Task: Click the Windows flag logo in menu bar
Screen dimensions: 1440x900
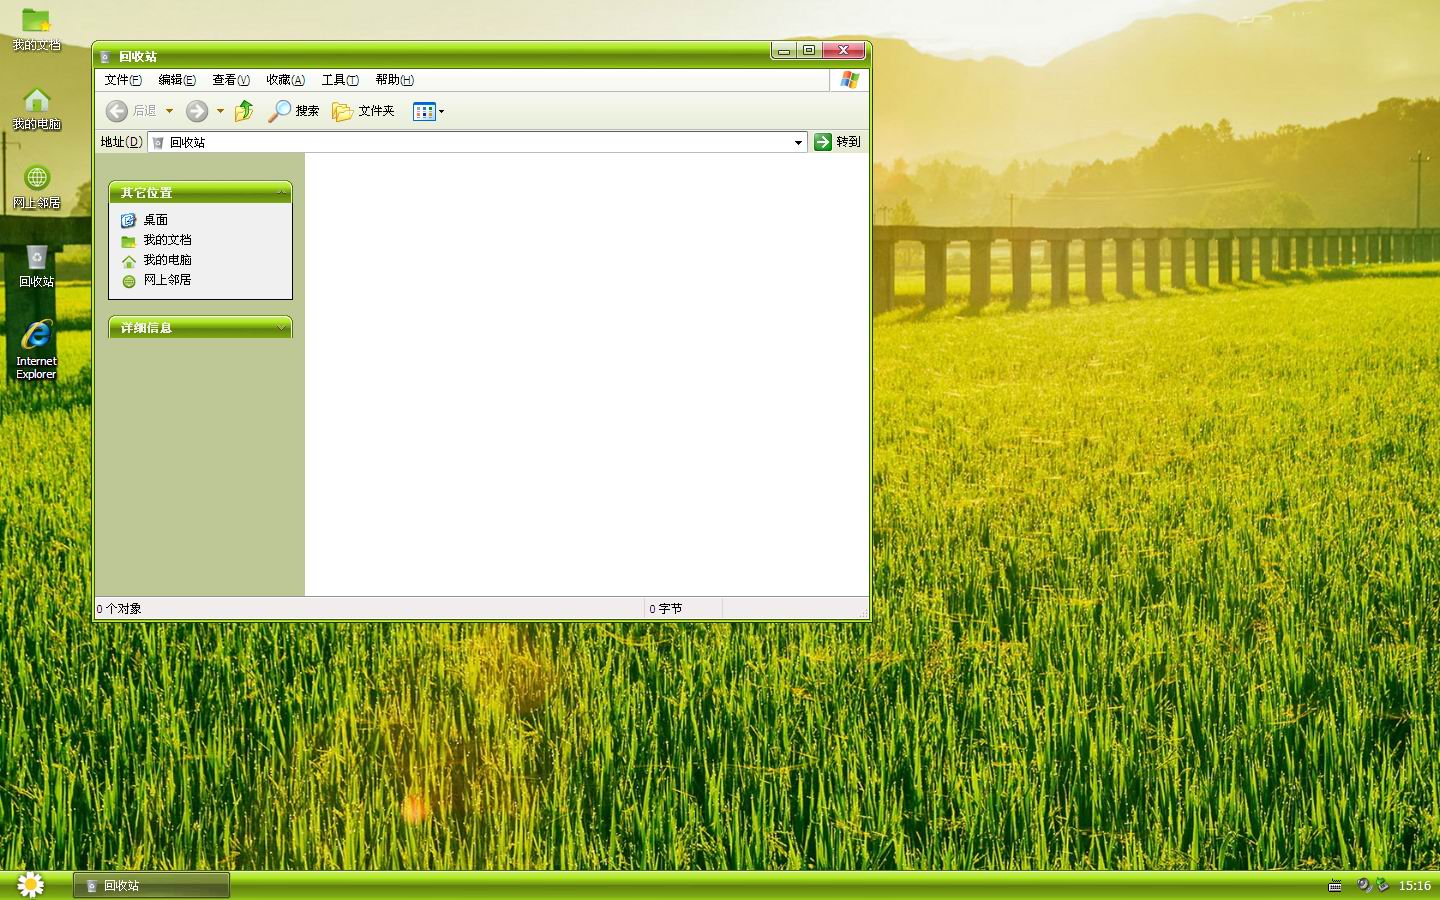Action: pyautogui.click(x=849, y=80)
